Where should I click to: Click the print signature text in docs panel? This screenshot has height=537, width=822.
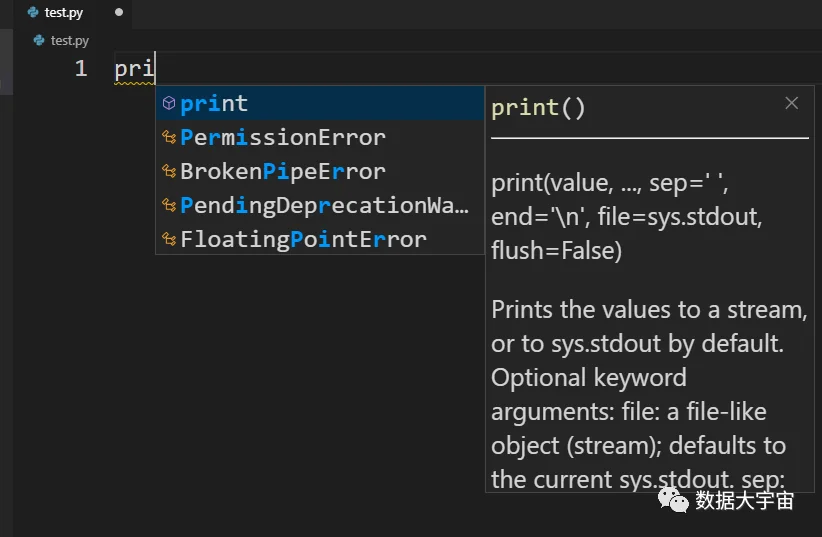click(x=626, y=217)
